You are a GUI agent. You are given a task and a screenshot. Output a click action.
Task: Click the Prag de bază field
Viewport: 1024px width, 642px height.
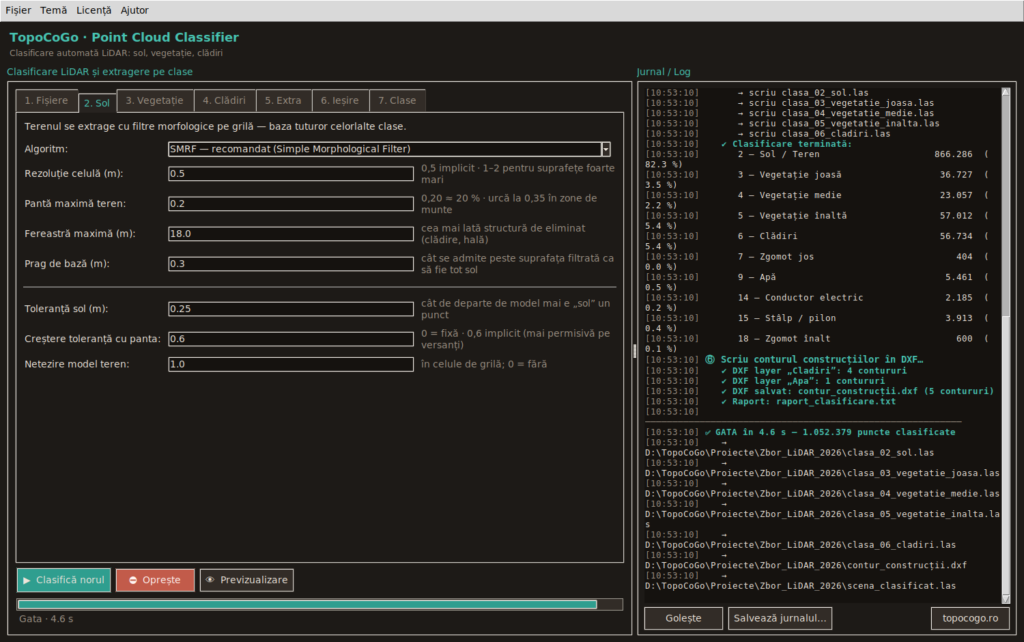coord(291,264)
